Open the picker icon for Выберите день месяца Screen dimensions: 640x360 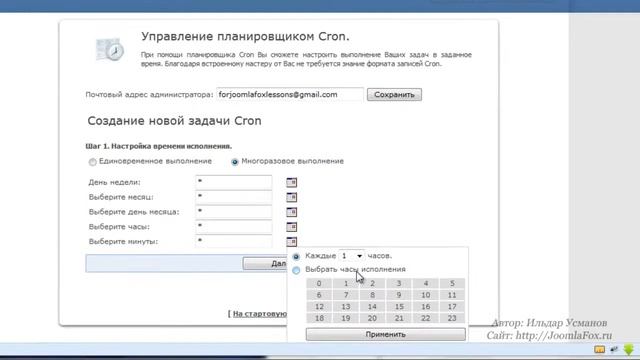[x=291, y=212]
